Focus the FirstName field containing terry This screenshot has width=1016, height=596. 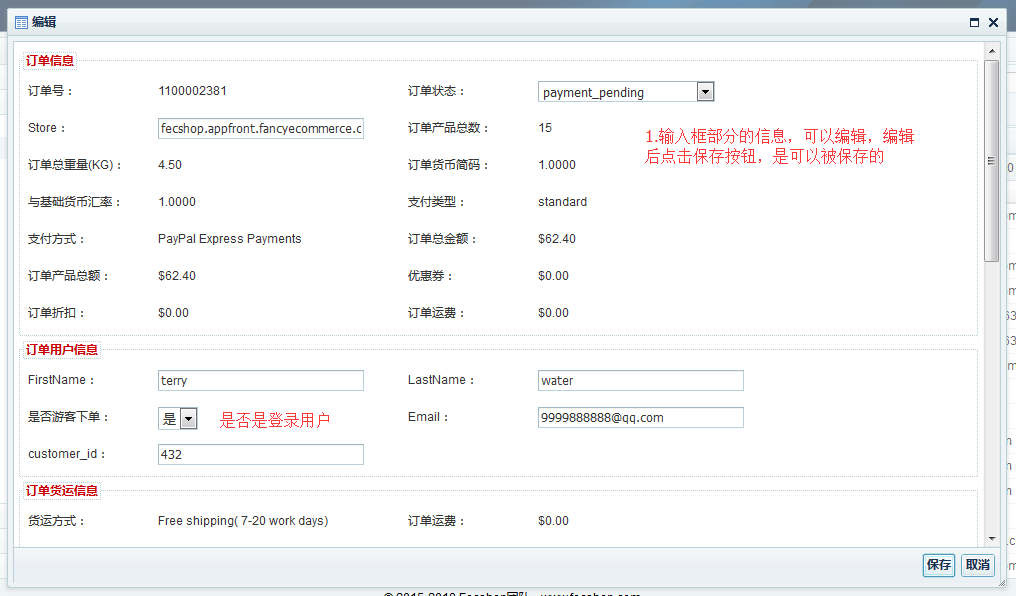pyautogui.click(x=260, y=380)
